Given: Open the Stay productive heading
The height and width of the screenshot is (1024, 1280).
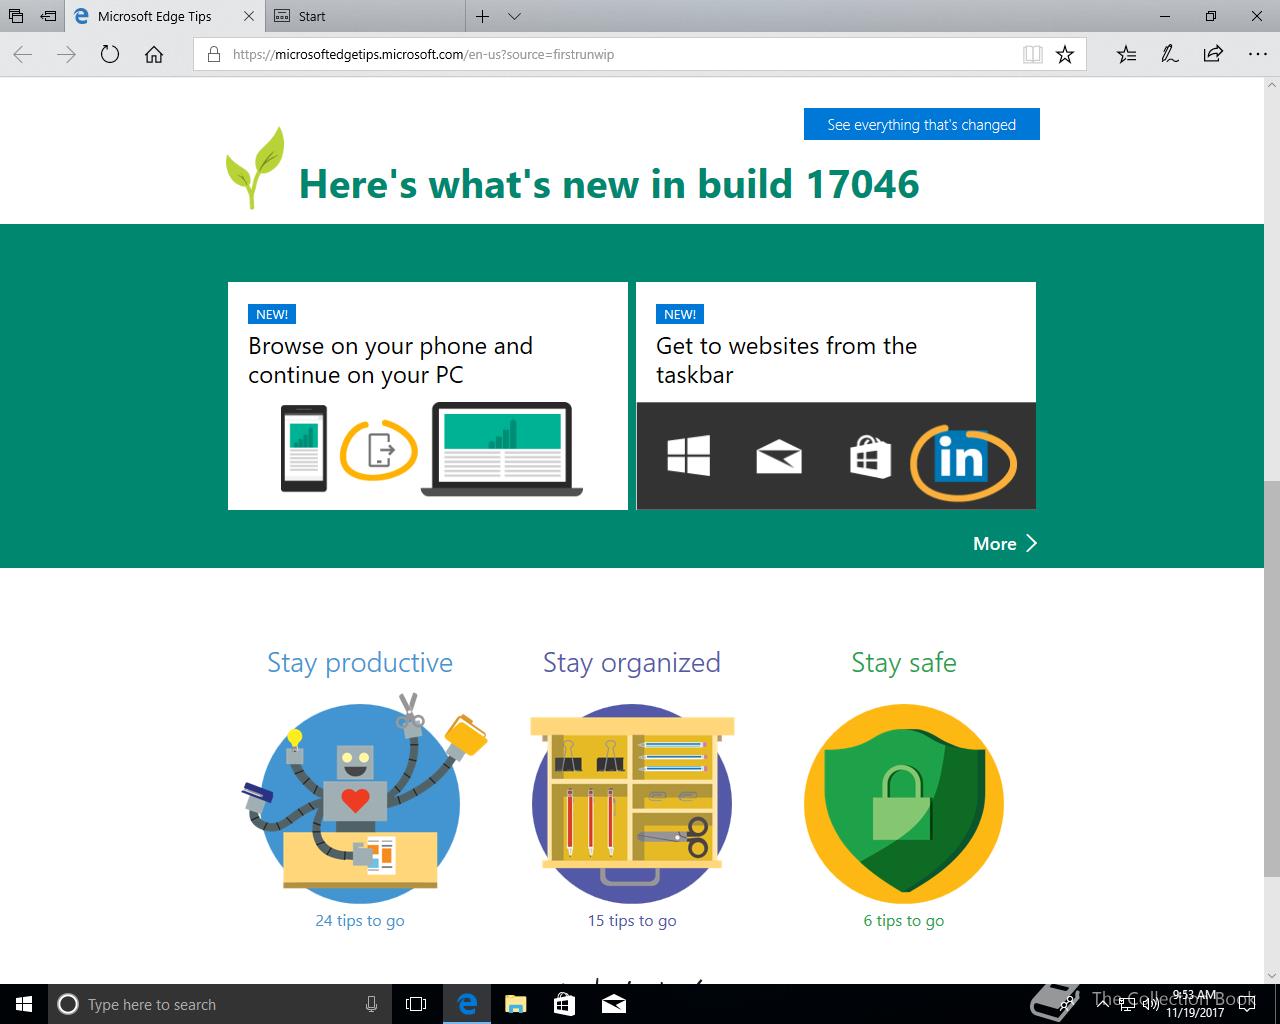Looking at the screenshot, I should pyautogui.click(x=360, y=663).
